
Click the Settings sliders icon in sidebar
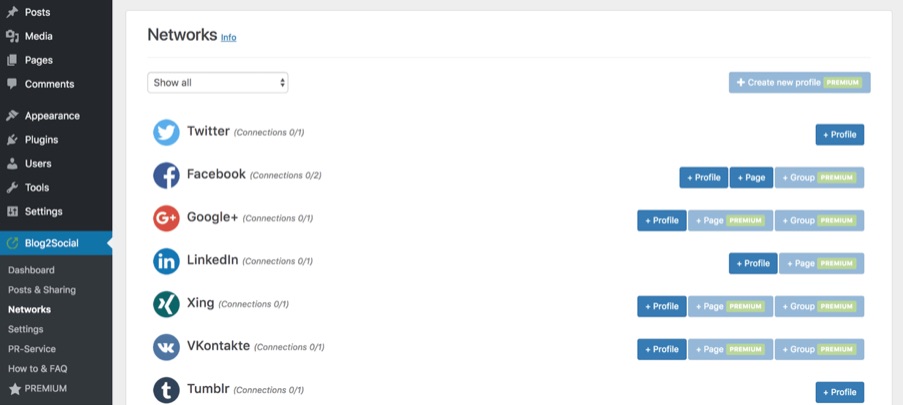pos(12,211)
